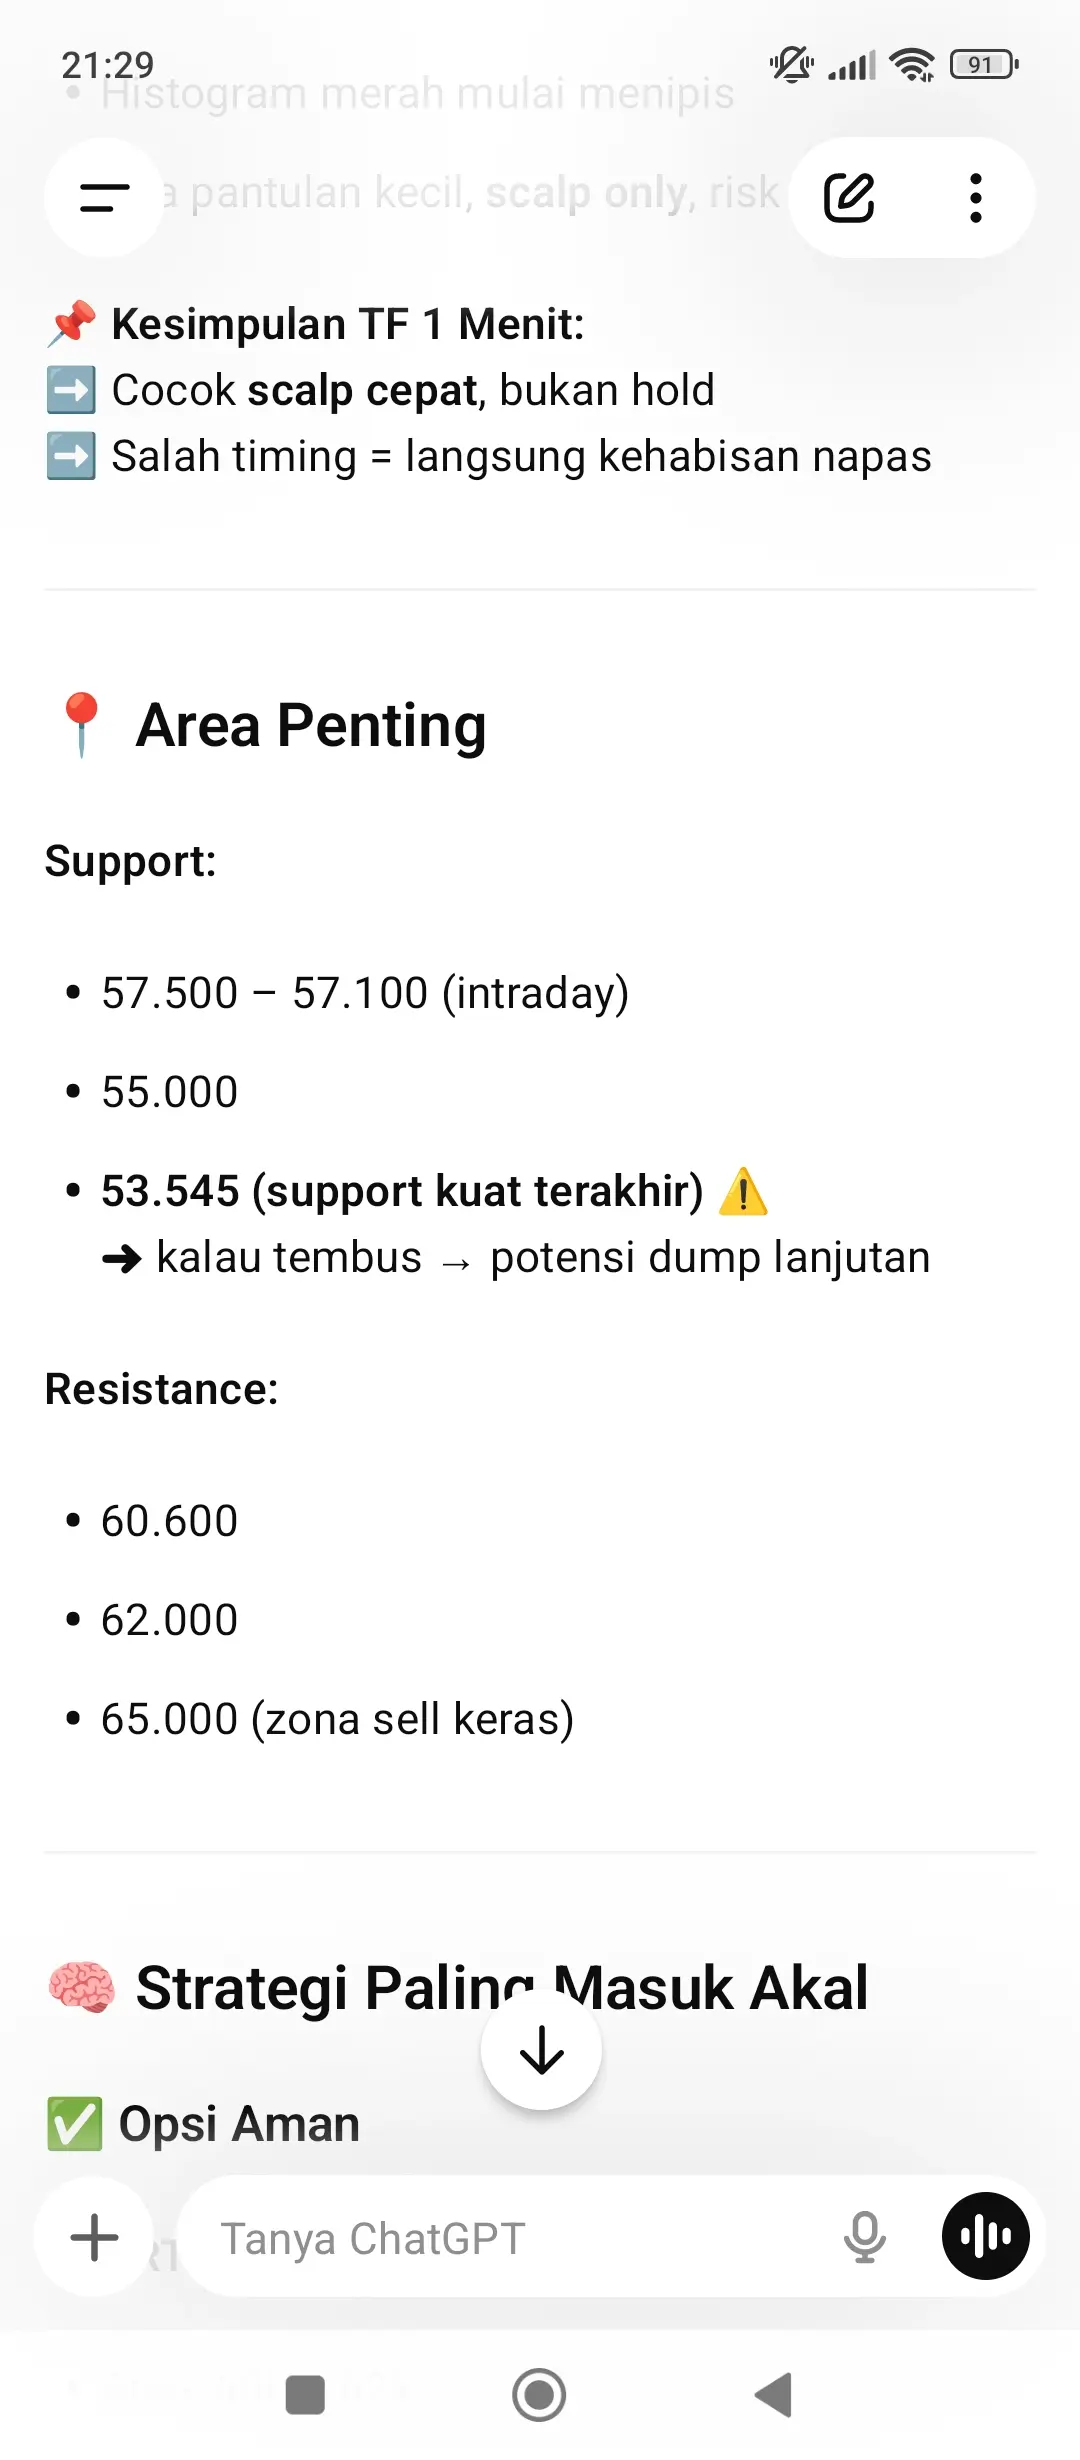Tap the Android back navigation button

[x=773, y=2395]
